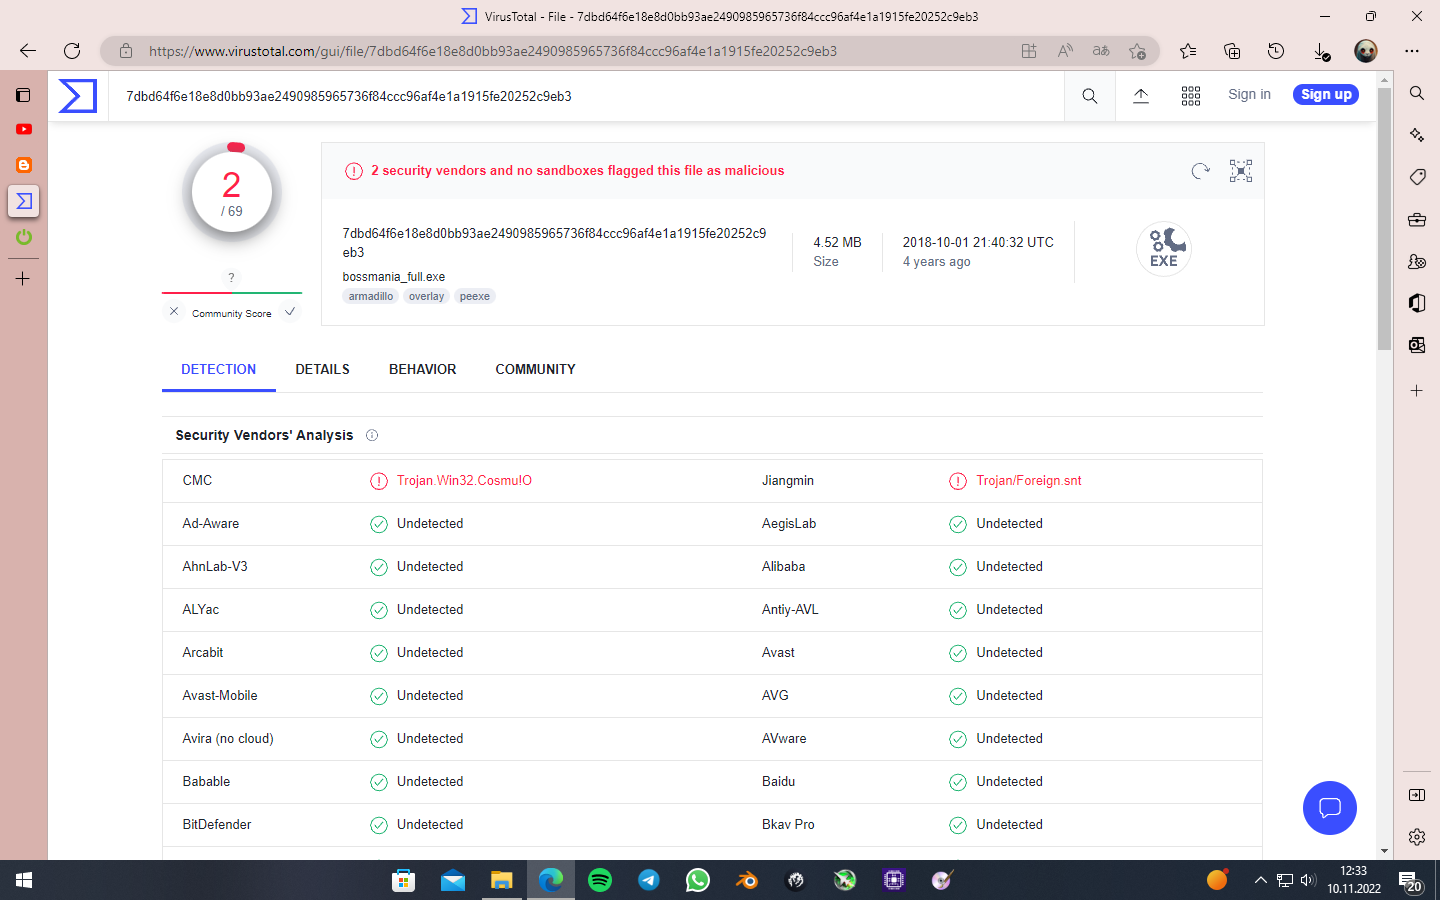1440x900 pixels.
Task: Click the Sign up button
Action: [1326, 94]
